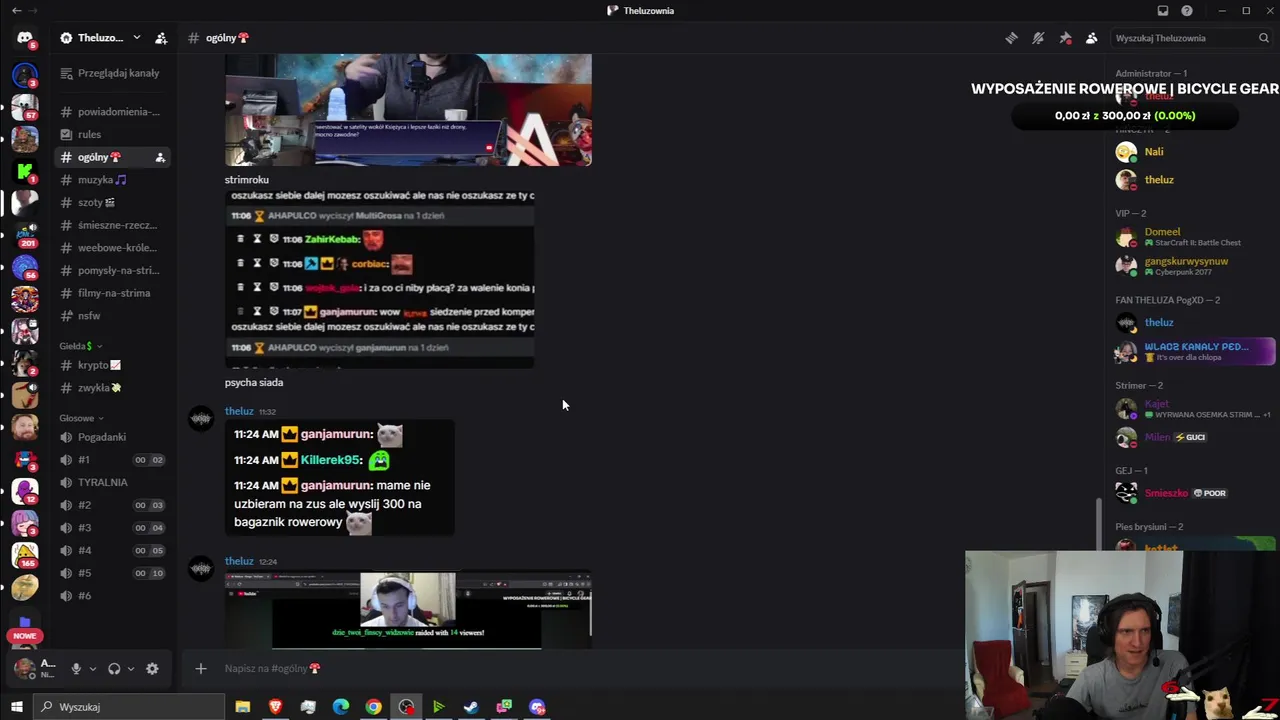
Task: Join voice channel #1
Action: pyautogui.click(x=112, y=460)
